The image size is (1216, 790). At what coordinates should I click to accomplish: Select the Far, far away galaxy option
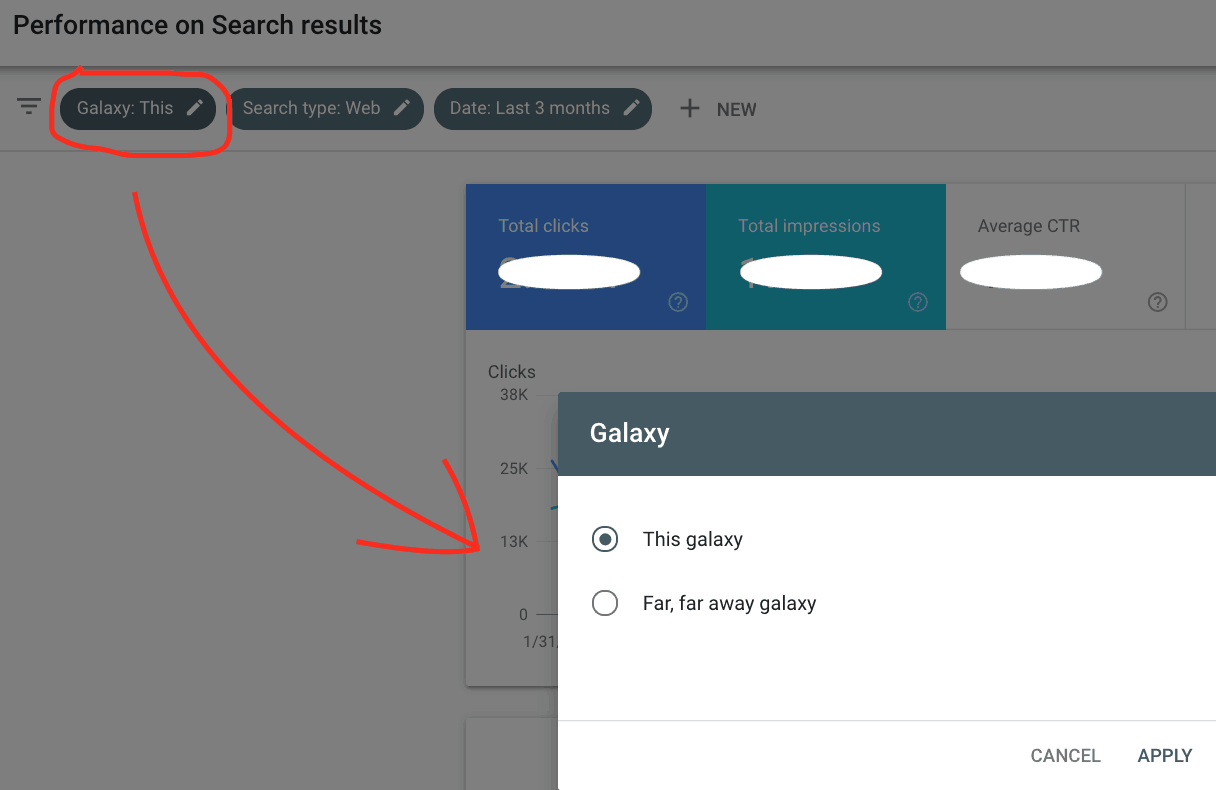coord(605,603)
